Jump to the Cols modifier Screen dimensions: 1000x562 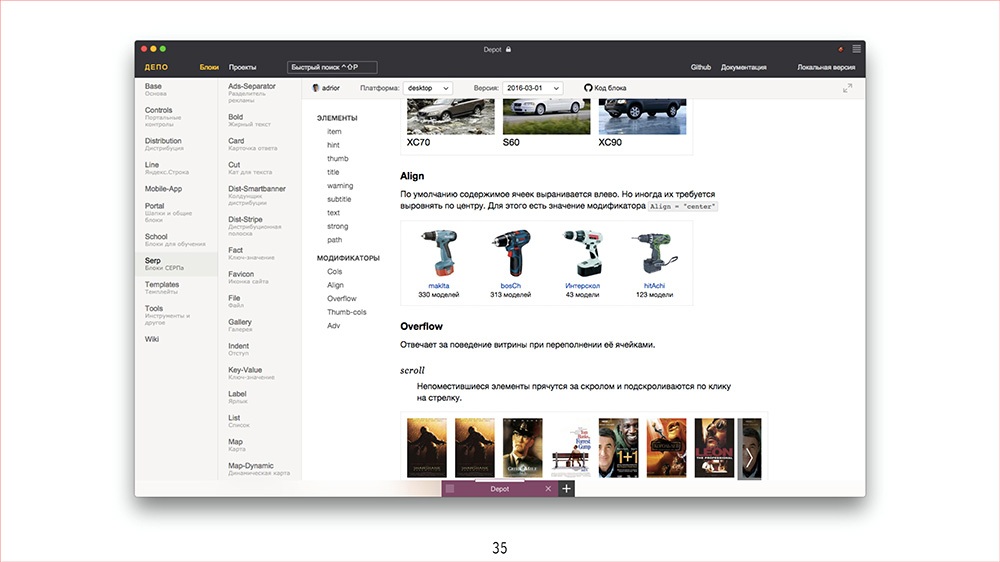334,272
